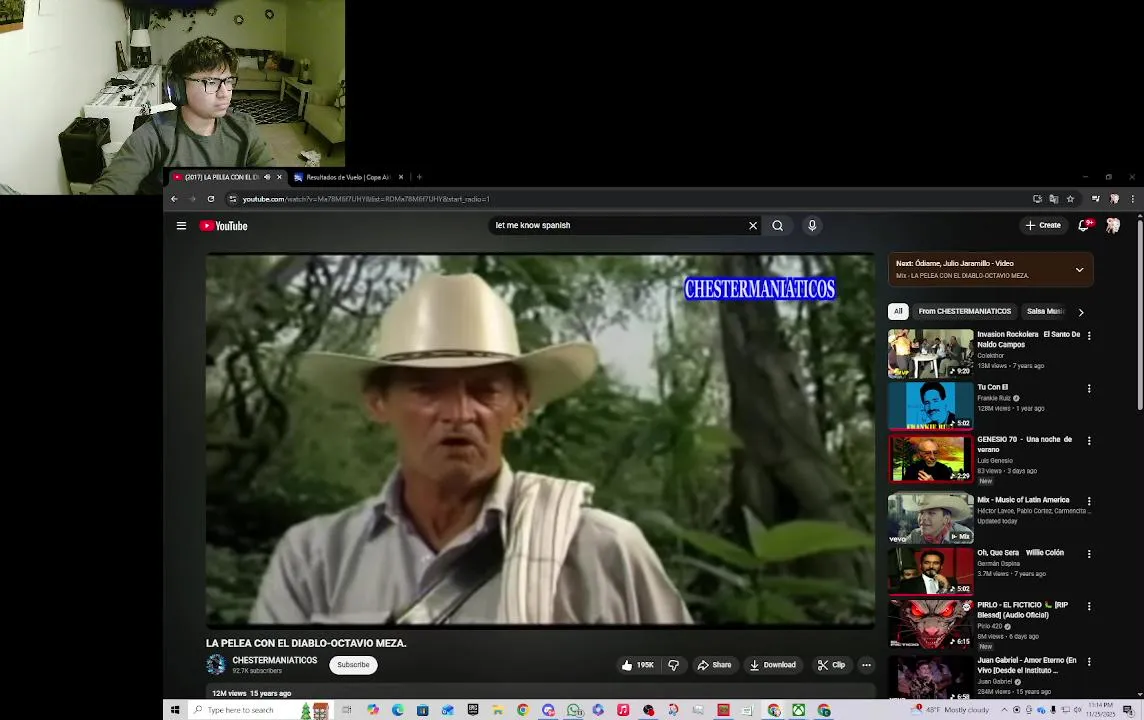Select the All filter chip

click(x=898, y=311)
